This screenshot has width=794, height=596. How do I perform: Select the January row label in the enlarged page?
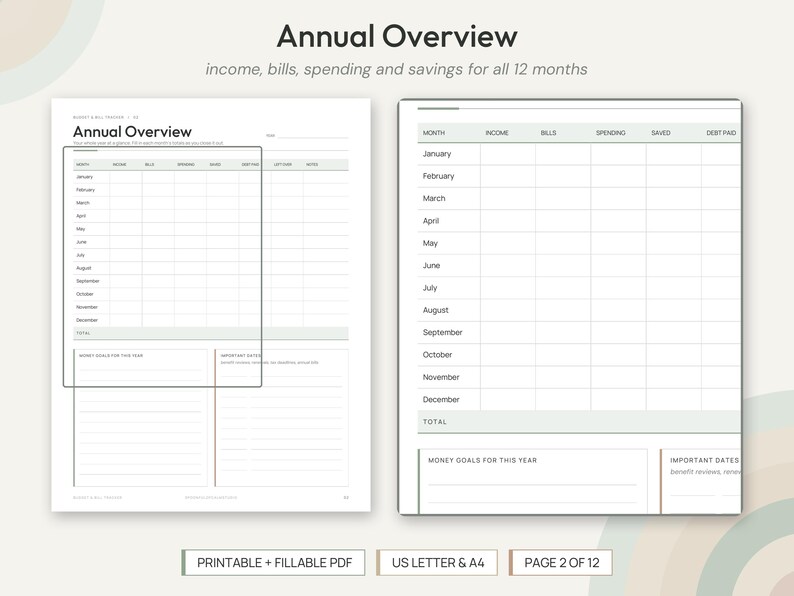437,154
